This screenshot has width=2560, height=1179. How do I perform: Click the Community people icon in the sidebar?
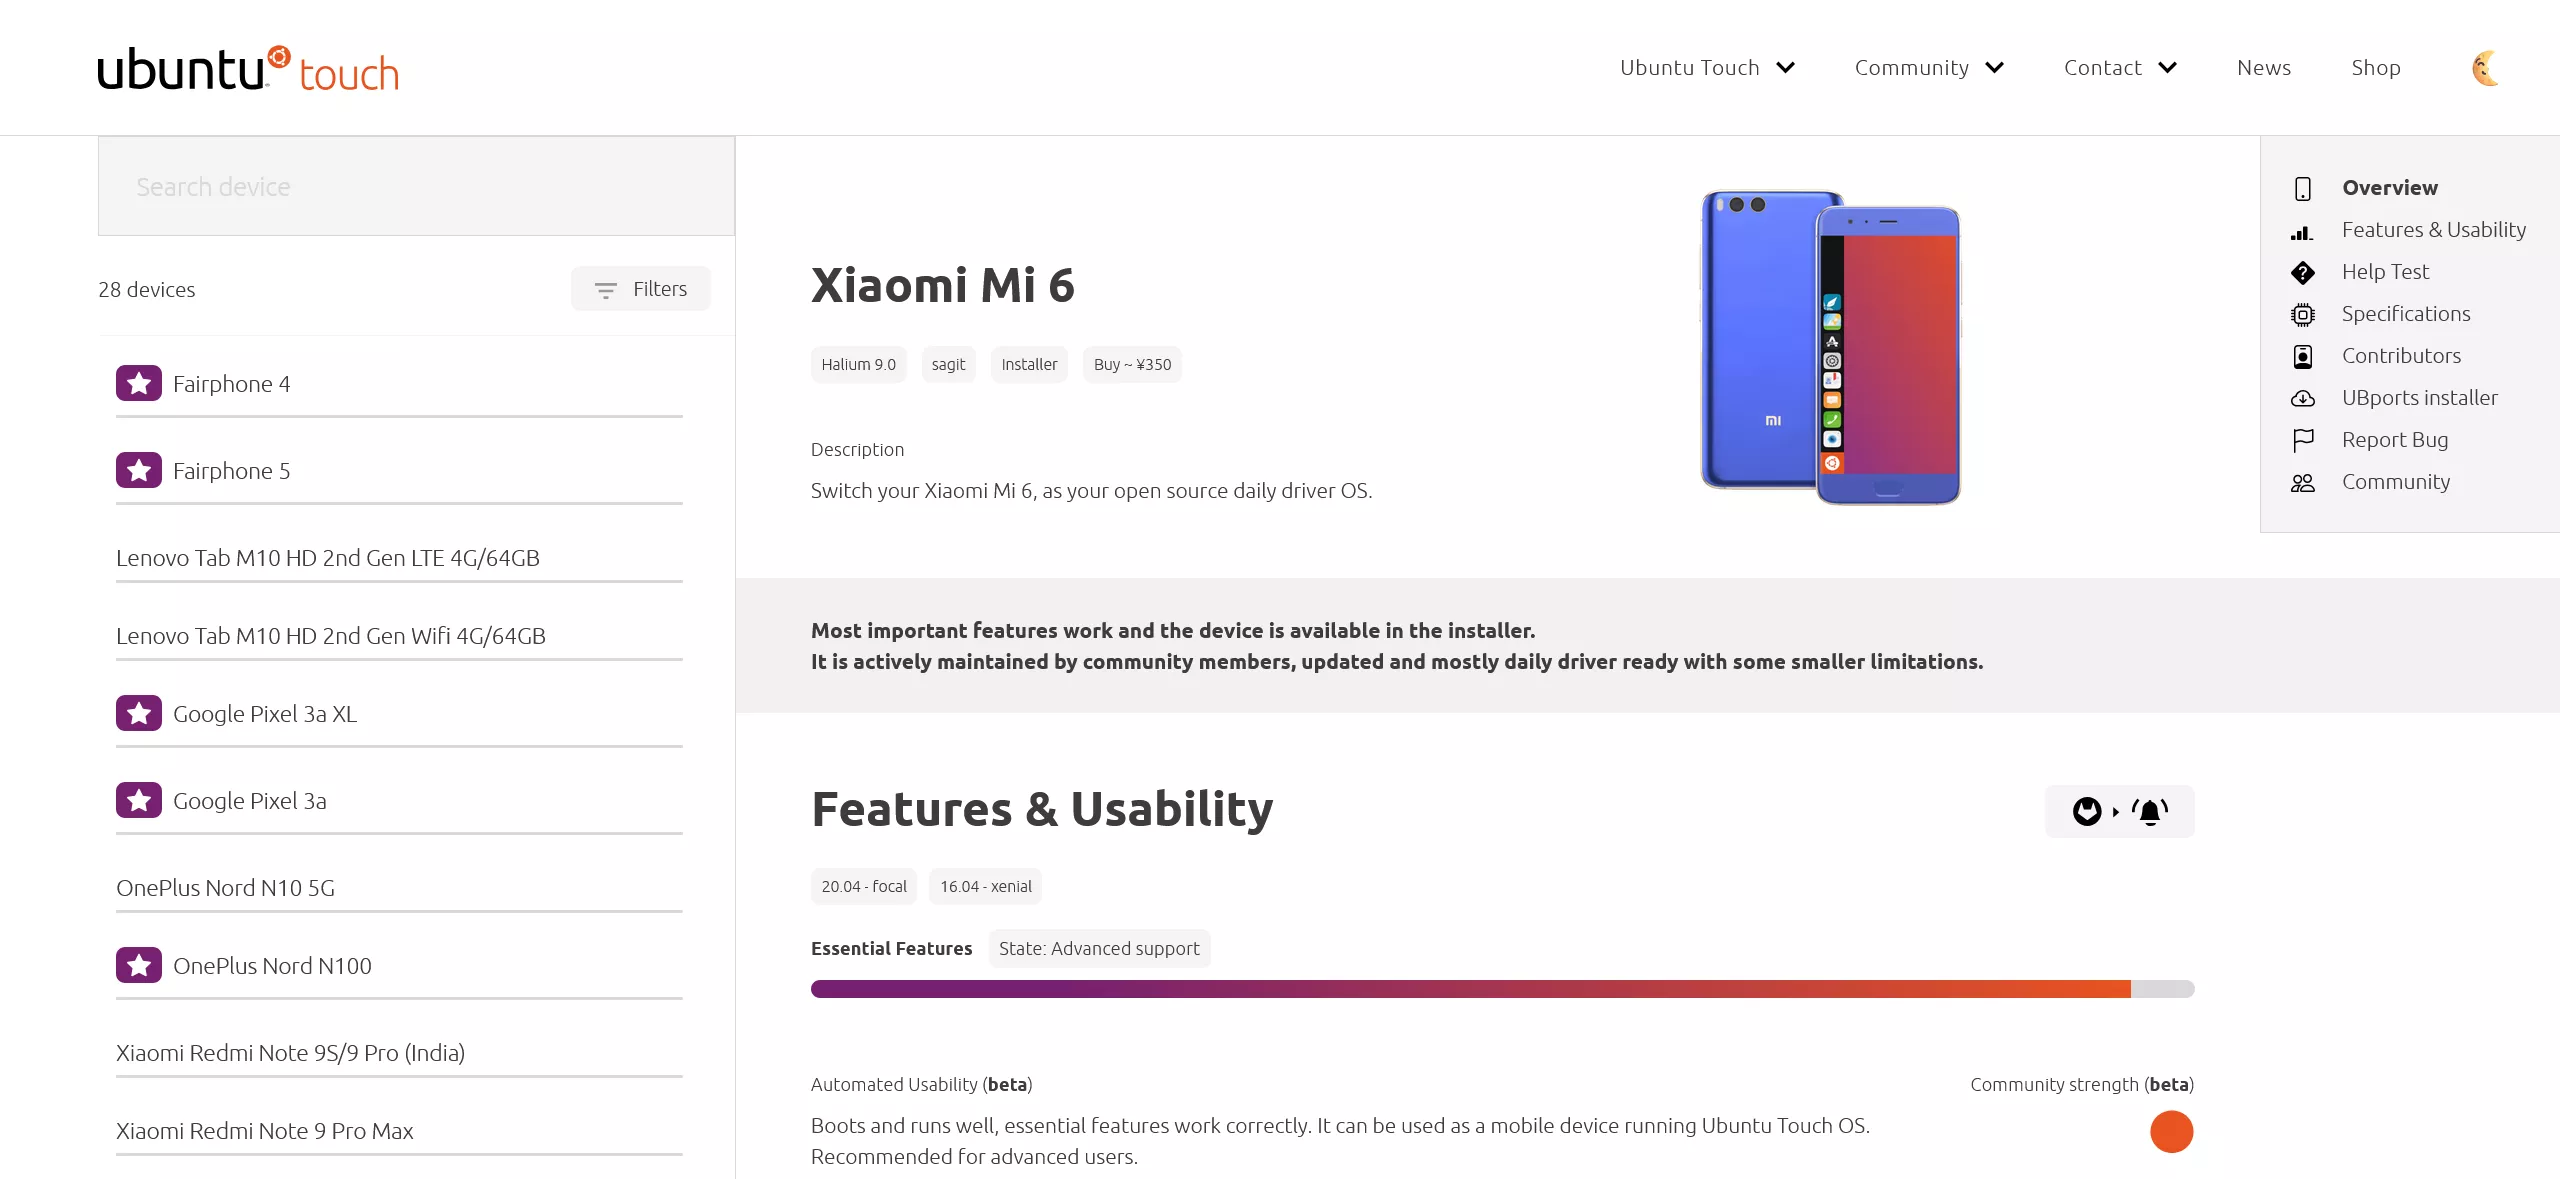2303,483
